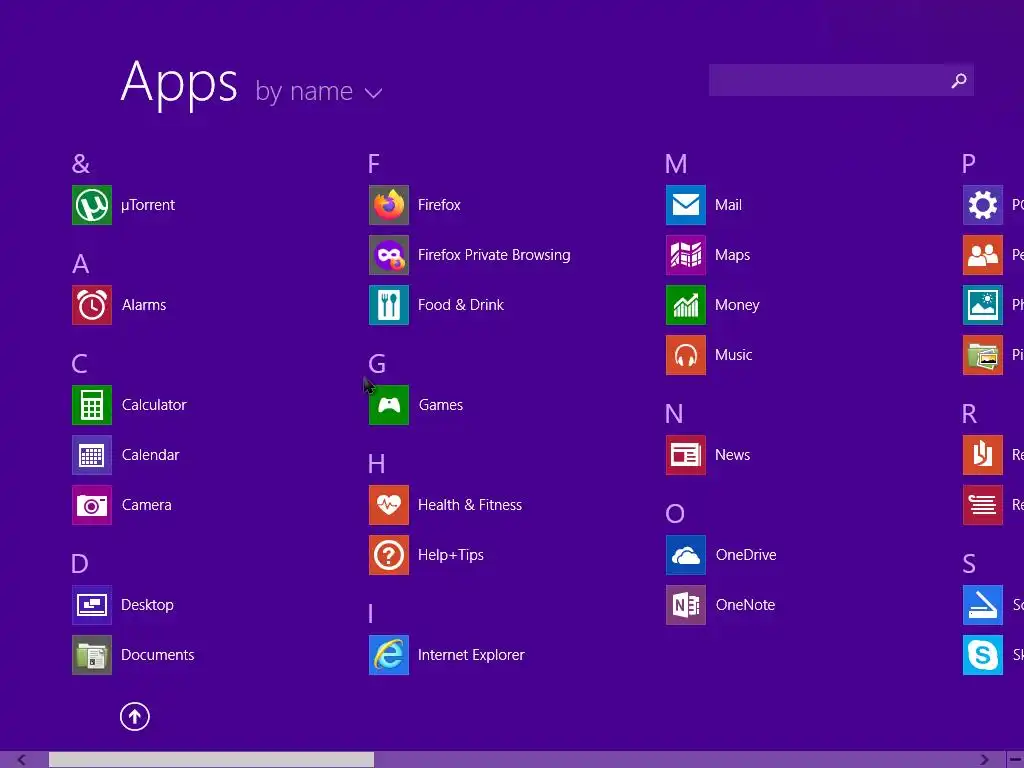Click the chevron next to 'by name'
1024x768 pixels.
pyautogui.click(x=373, y=93)
